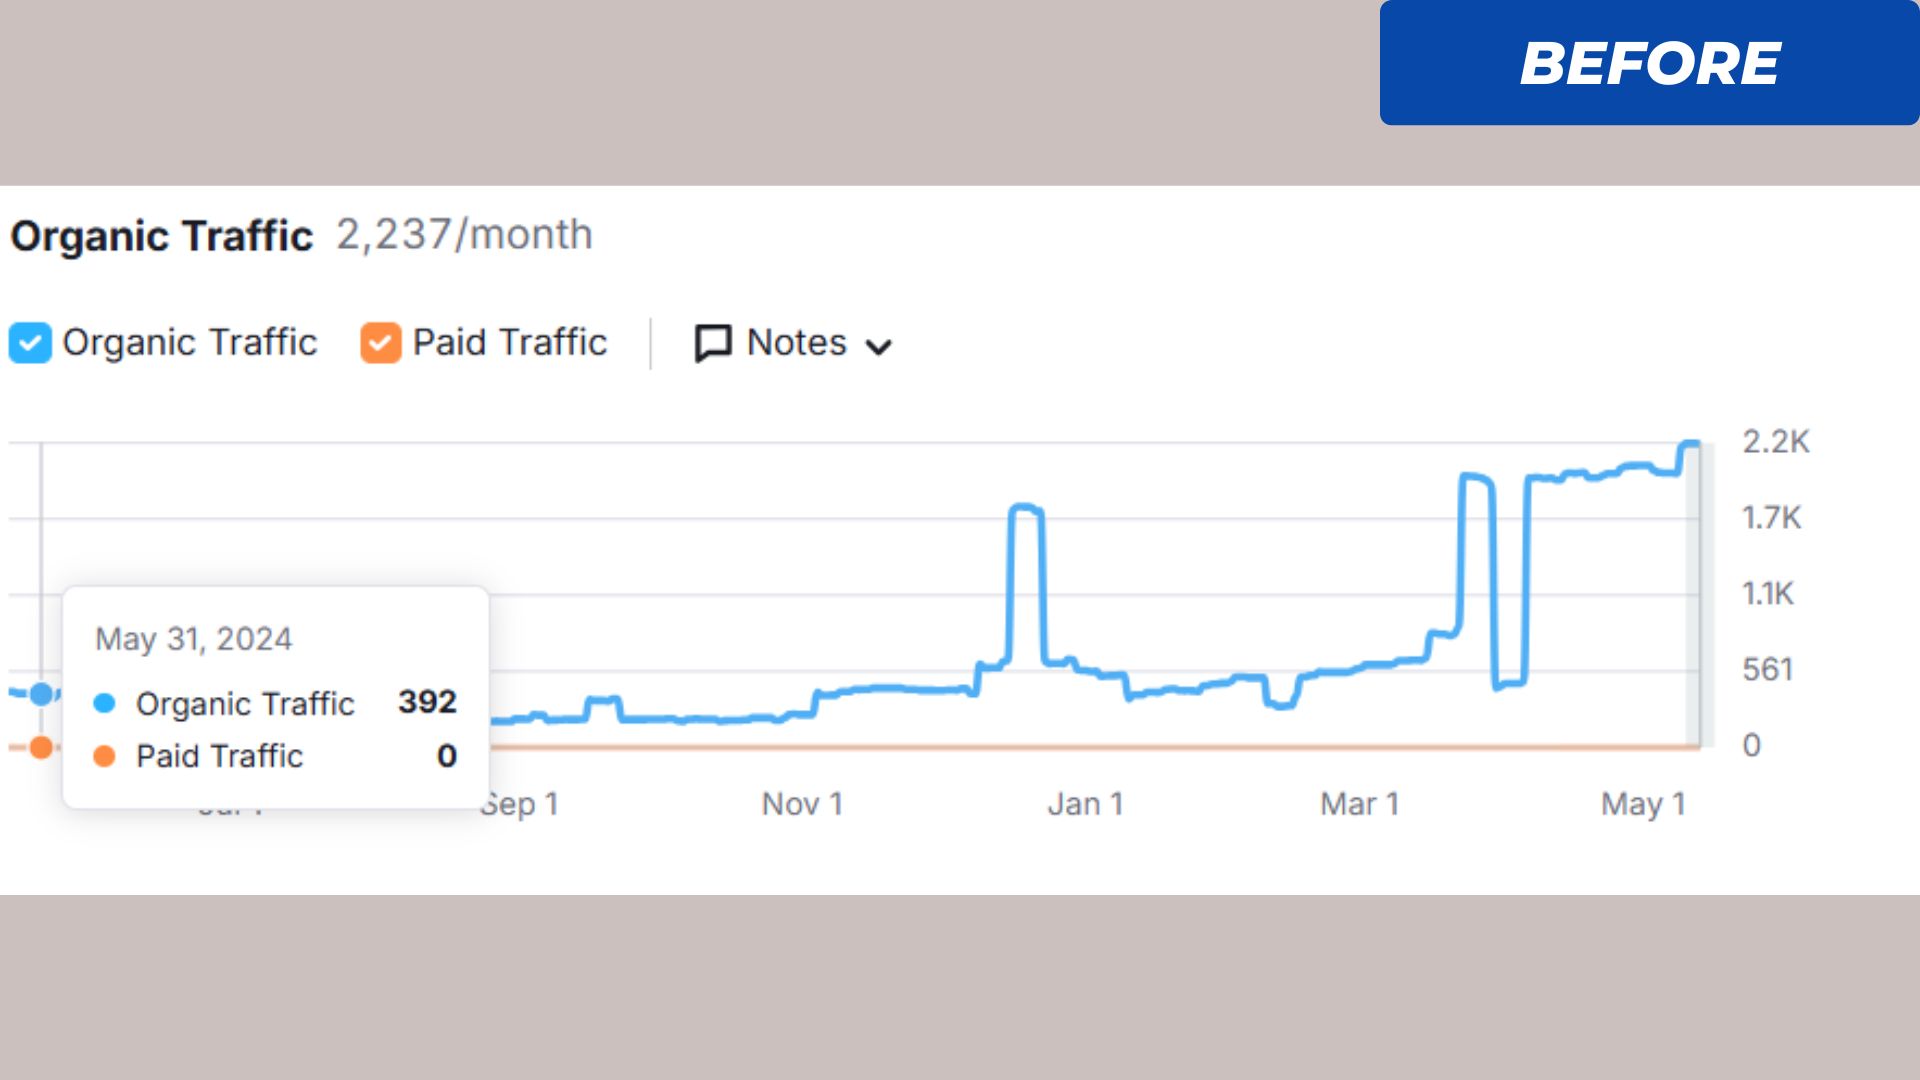Click the blue data point marker on chart

(41, 694)
